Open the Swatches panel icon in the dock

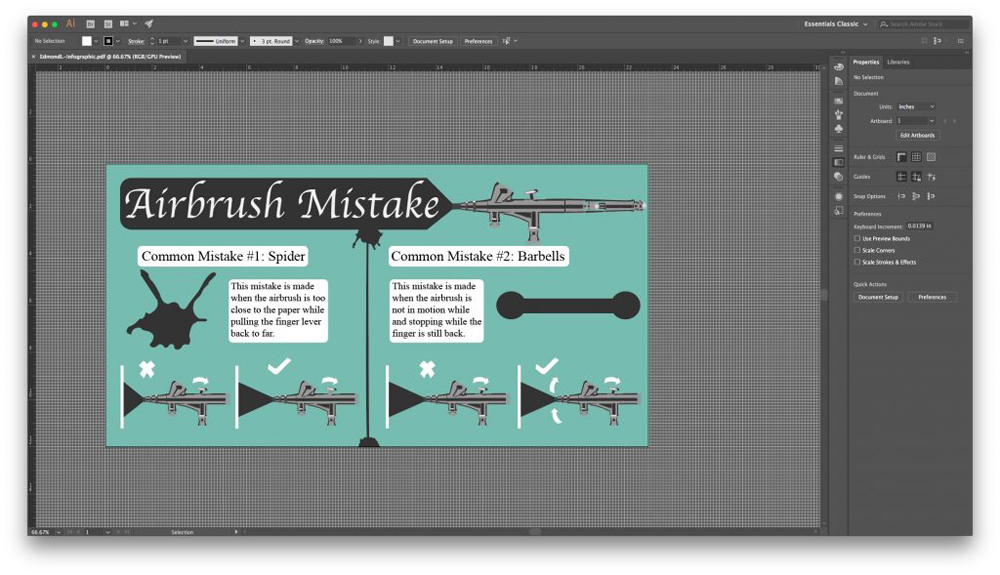[x=839, y=101]
